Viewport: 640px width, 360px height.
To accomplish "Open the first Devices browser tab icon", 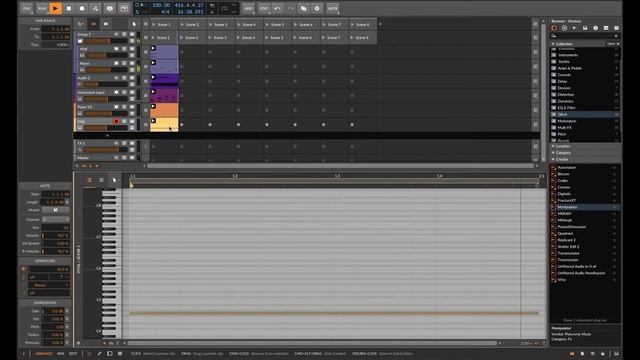I will 554,28.
